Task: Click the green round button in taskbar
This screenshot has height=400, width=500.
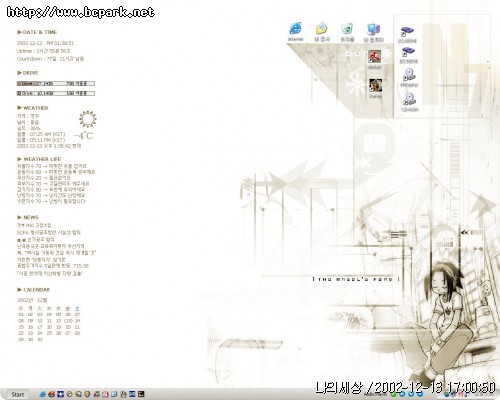Action: 393,394
